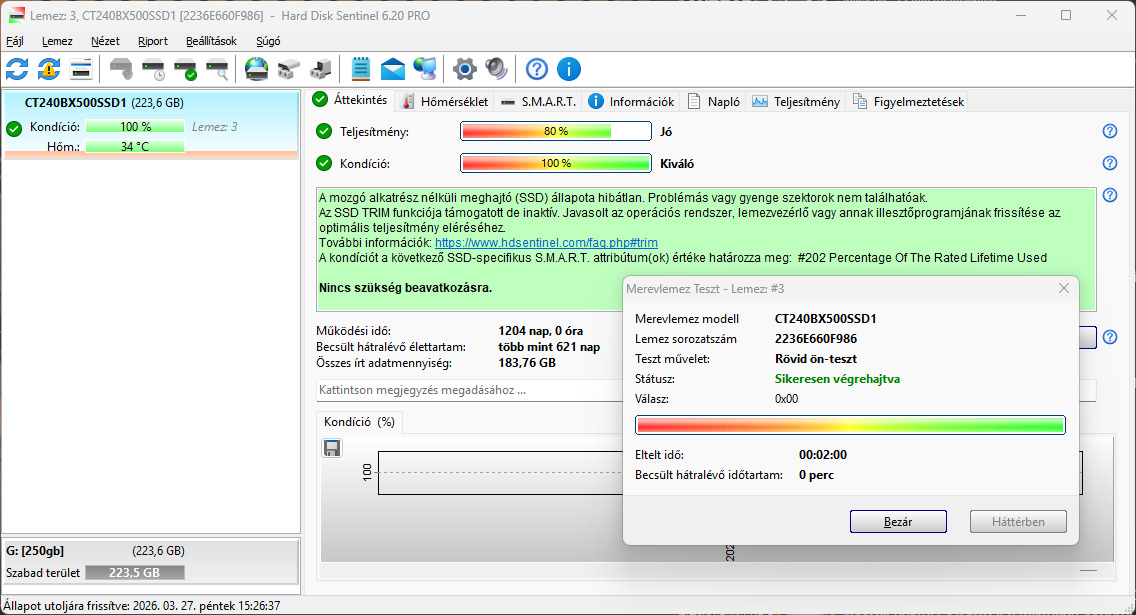Image resolution: width=1136 pixels, height=615 pixels.
Task: Click the disk with green checkmark icon
Action: (x=185, y=70)
